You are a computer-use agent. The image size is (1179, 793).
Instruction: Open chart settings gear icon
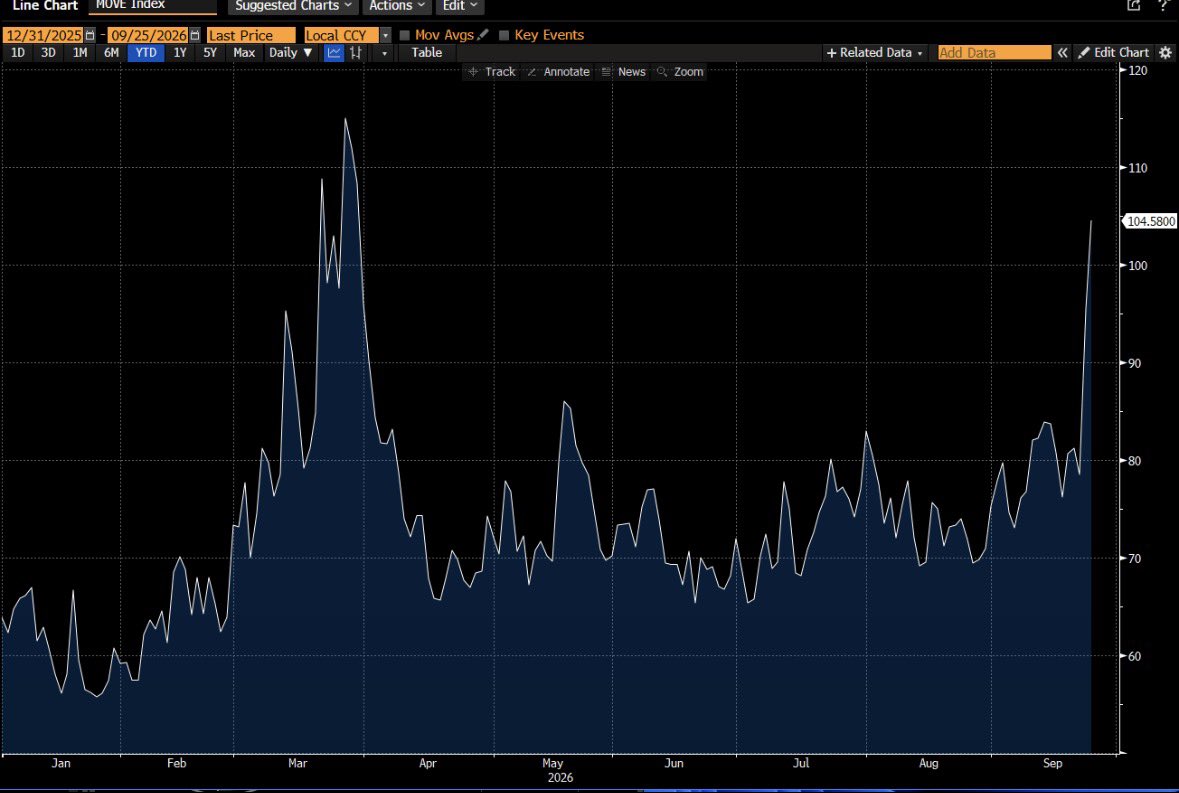click(x=1165, y=53)
